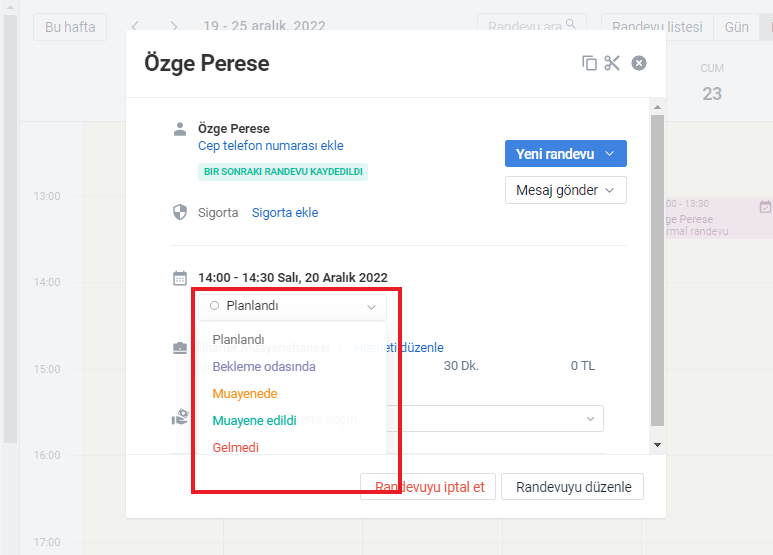Click the dialog scrollbar up arrow
This screenshot has width=773, height=555.
657,107
